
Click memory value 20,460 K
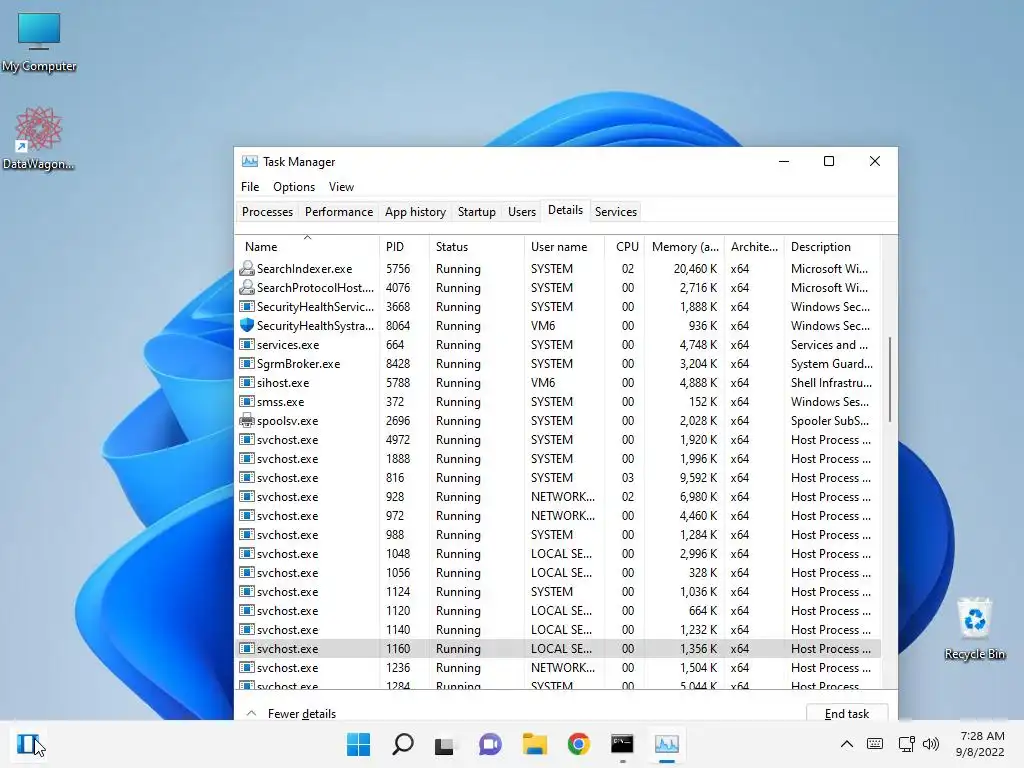[695, 268]
